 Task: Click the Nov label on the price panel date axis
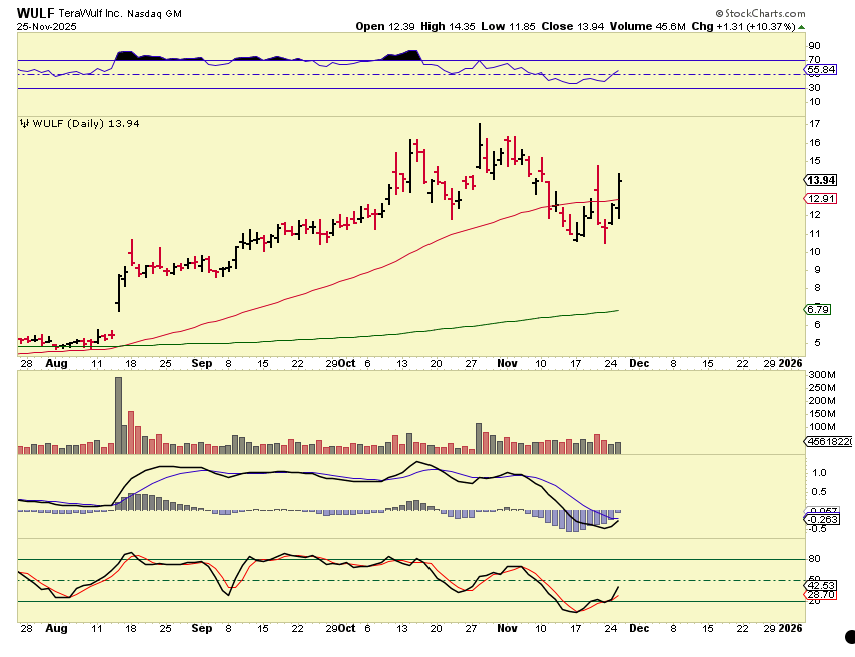click(x=507, y=363)
